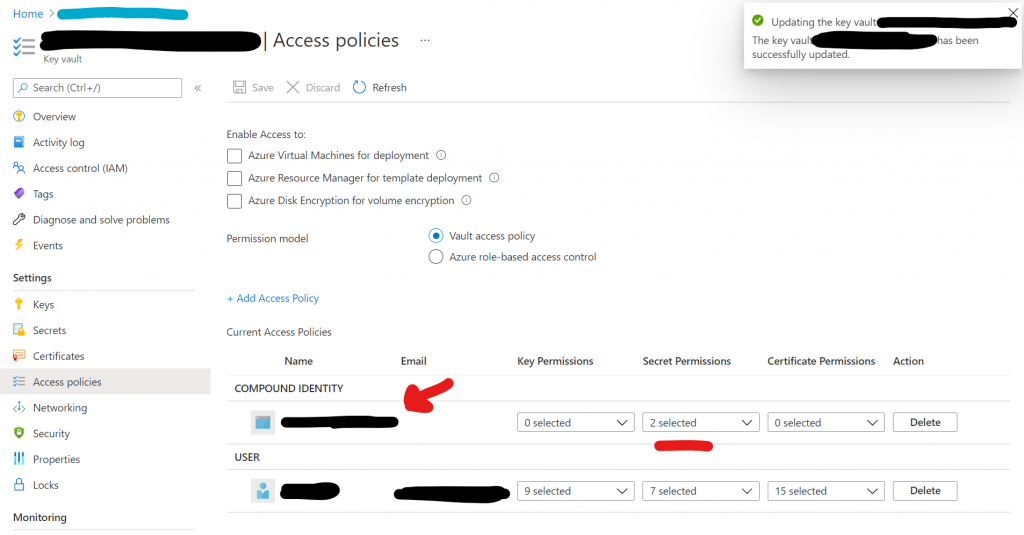The width and height of the screenshot is (1024, 535).
Task: Open compound identity Certificate Permissions dropdown
Action: pyautogui.click(x=826, y=423)
